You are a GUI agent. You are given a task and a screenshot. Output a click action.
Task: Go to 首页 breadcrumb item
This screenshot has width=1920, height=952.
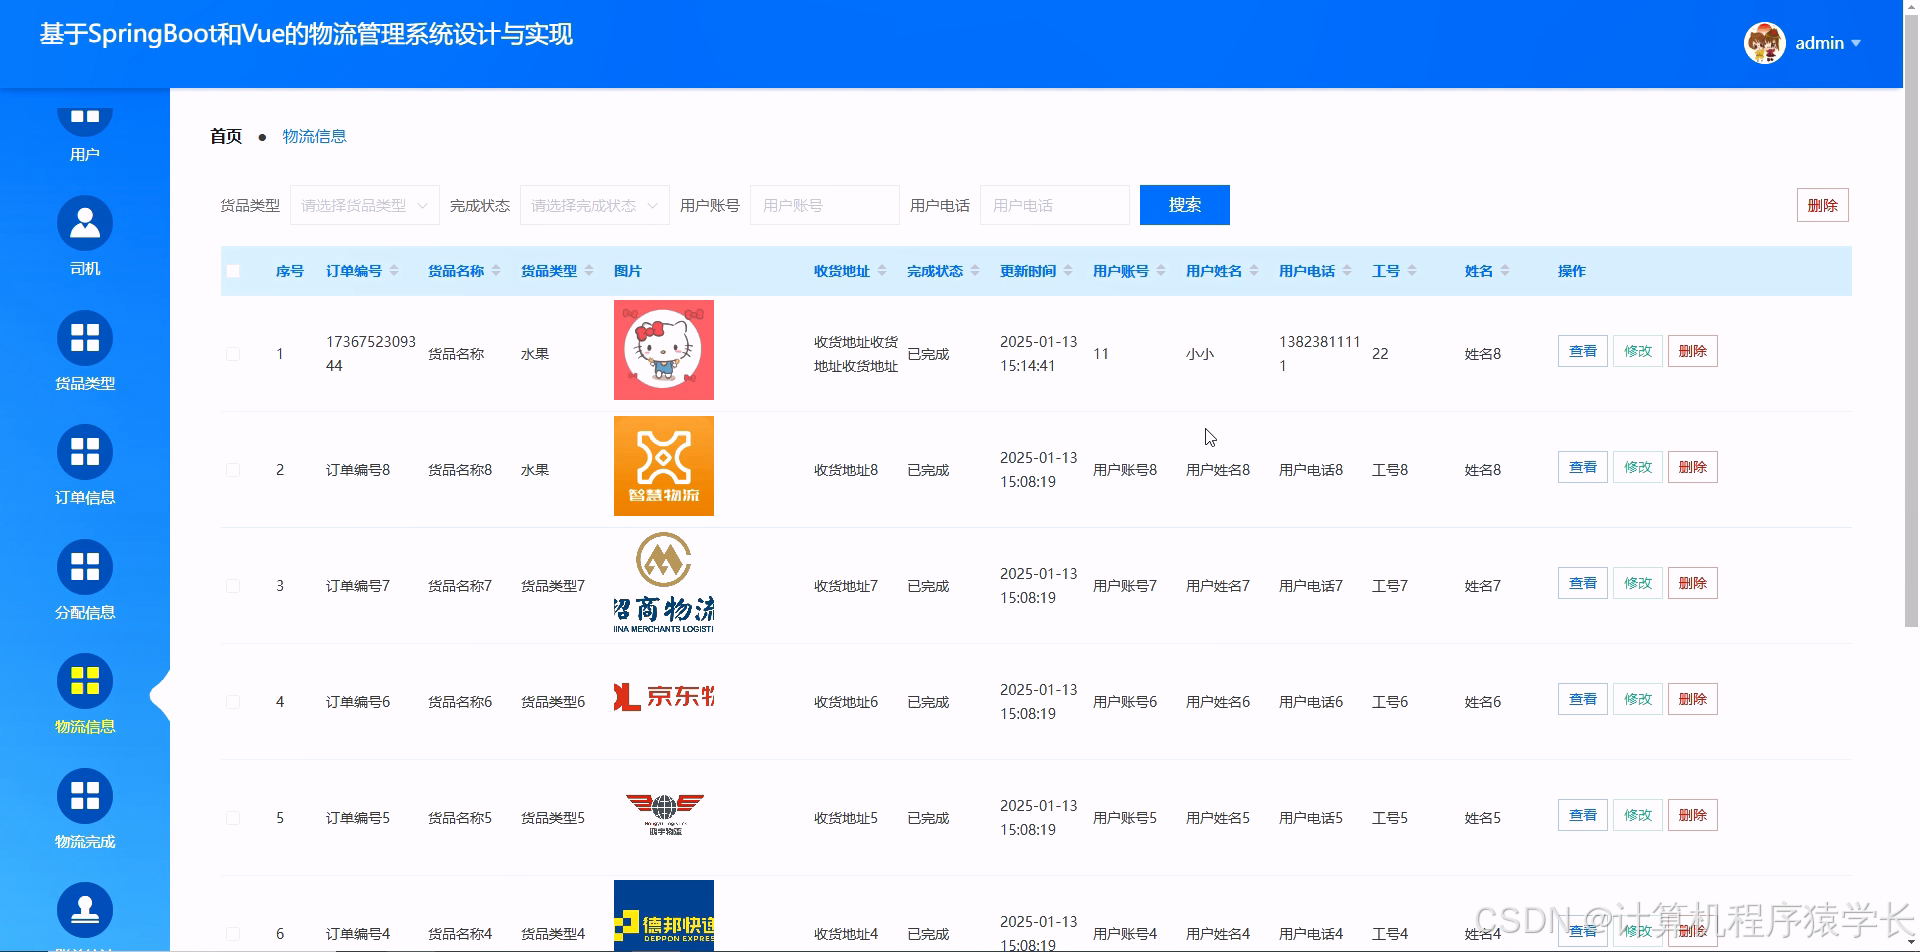(225, 135)
